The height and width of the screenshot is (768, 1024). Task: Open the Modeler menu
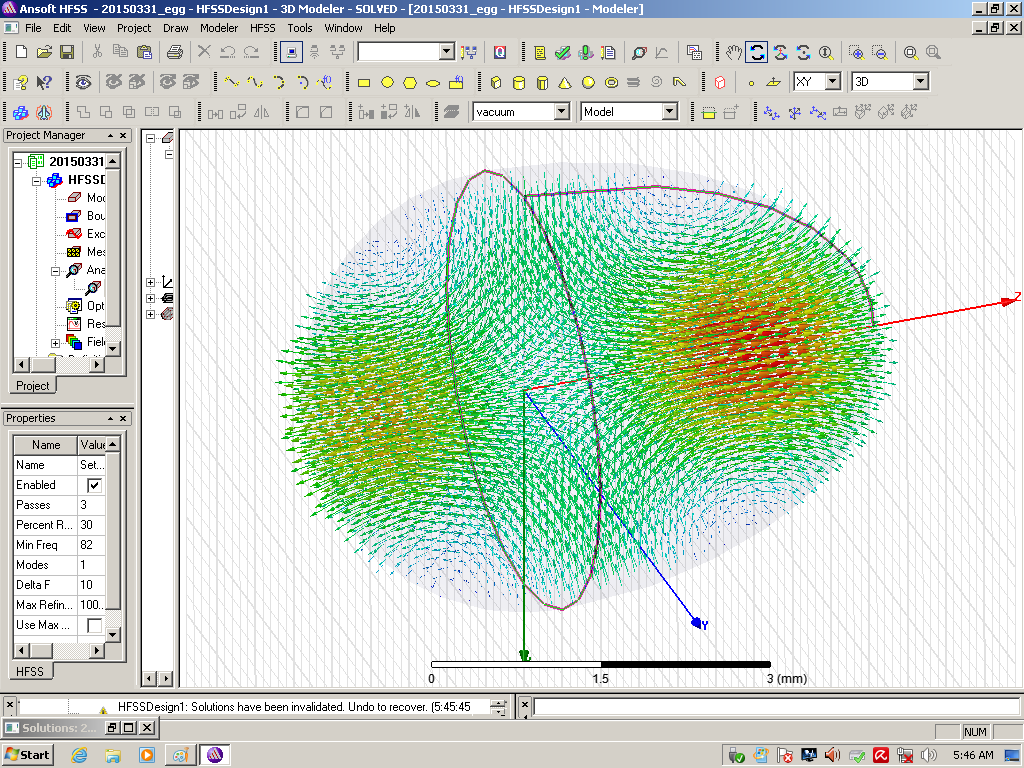click(219, 28)
